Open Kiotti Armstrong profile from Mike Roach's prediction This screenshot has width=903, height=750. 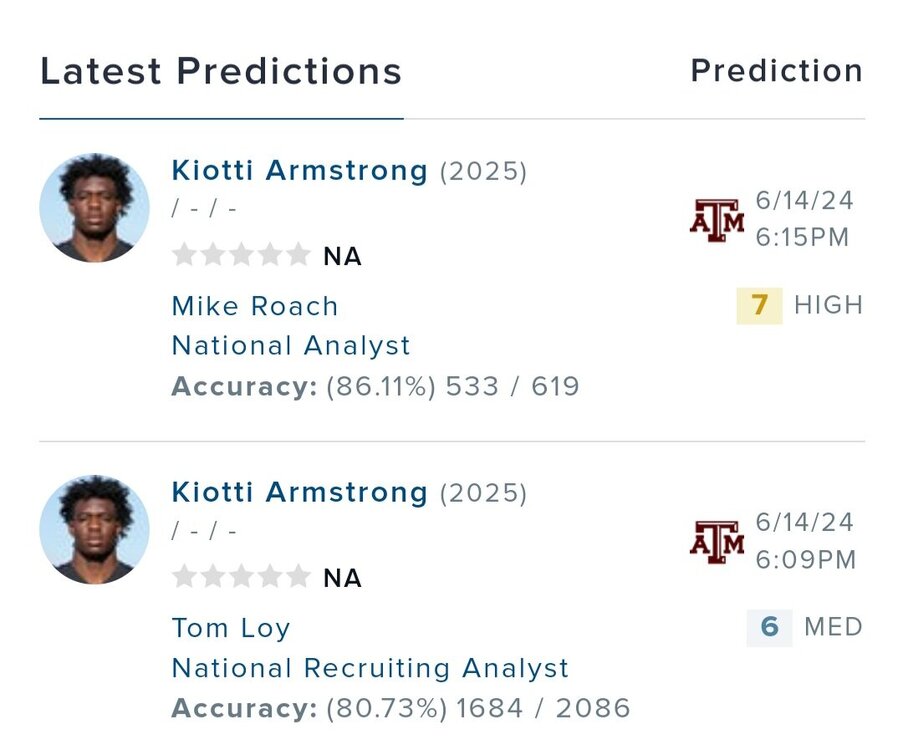(x=299, y=171)
